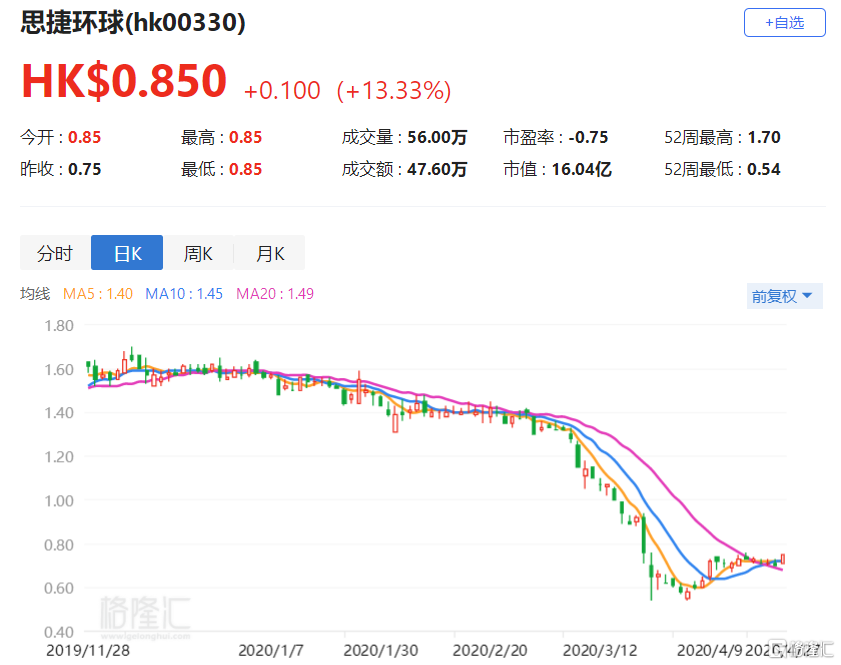The image size is (841, 665).
Task: Click the 市值 16.04亿 market cap figure
Action: click(x=582, y=169)
